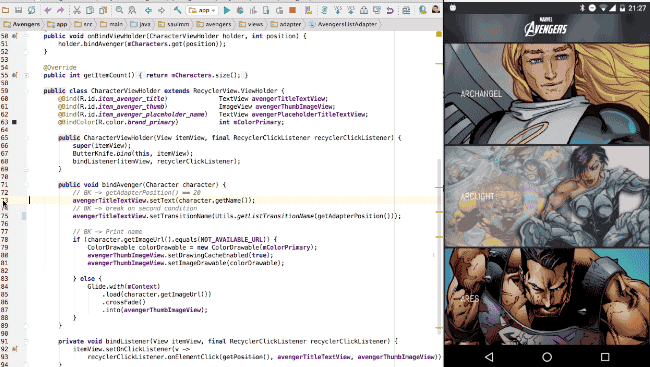Open the Ares card in the emulator

pyautogui.click(x=547, y=297)
